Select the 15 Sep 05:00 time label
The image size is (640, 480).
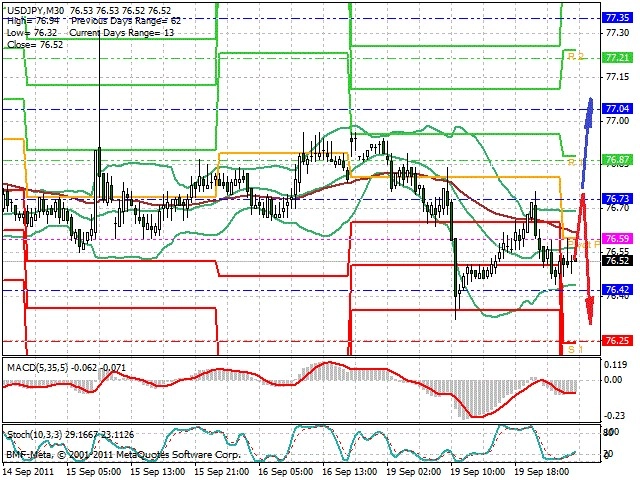point(93,471)
